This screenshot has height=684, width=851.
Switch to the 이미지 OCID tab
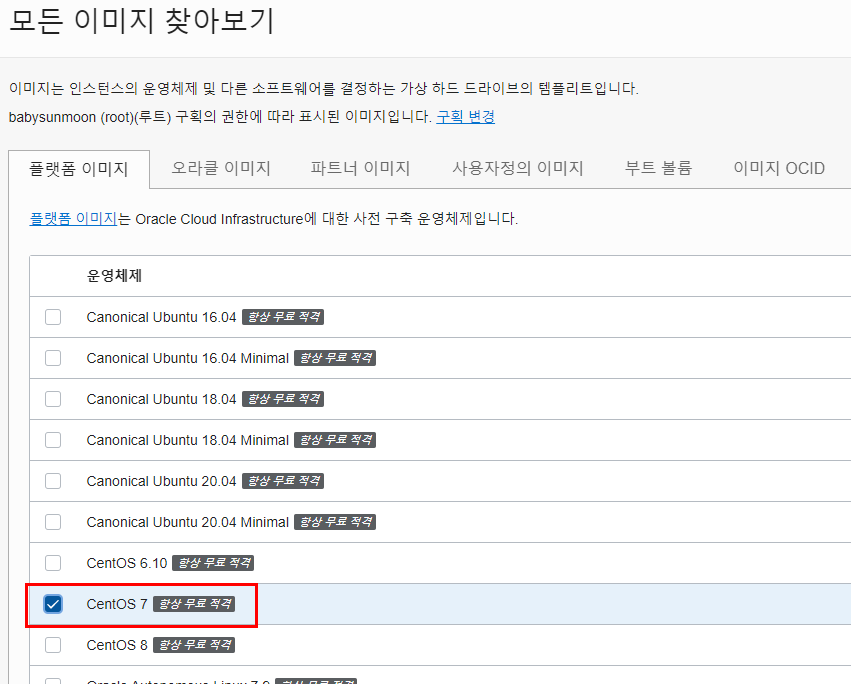pos(779,168)
